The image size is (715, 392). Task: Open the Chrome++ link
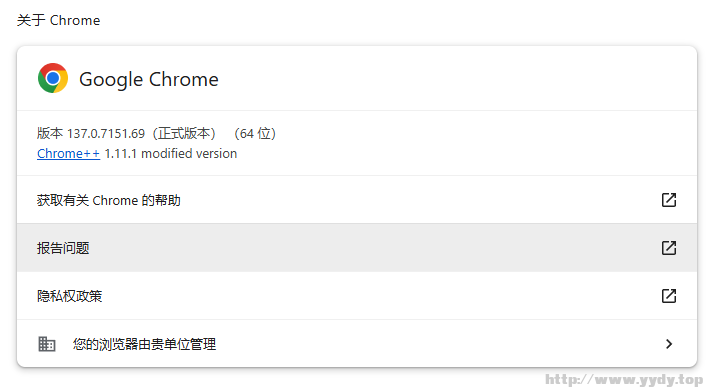pyautogui.click(x=68, y=154)
